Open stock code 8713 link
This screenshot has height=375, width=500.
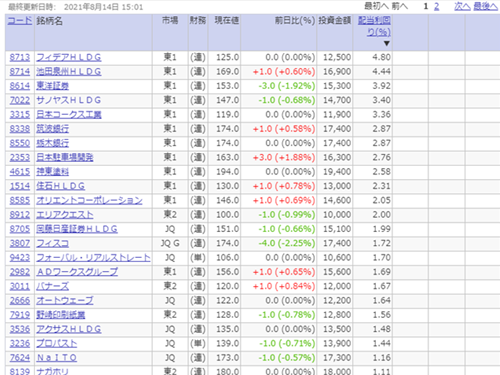(x=20, y=57)
